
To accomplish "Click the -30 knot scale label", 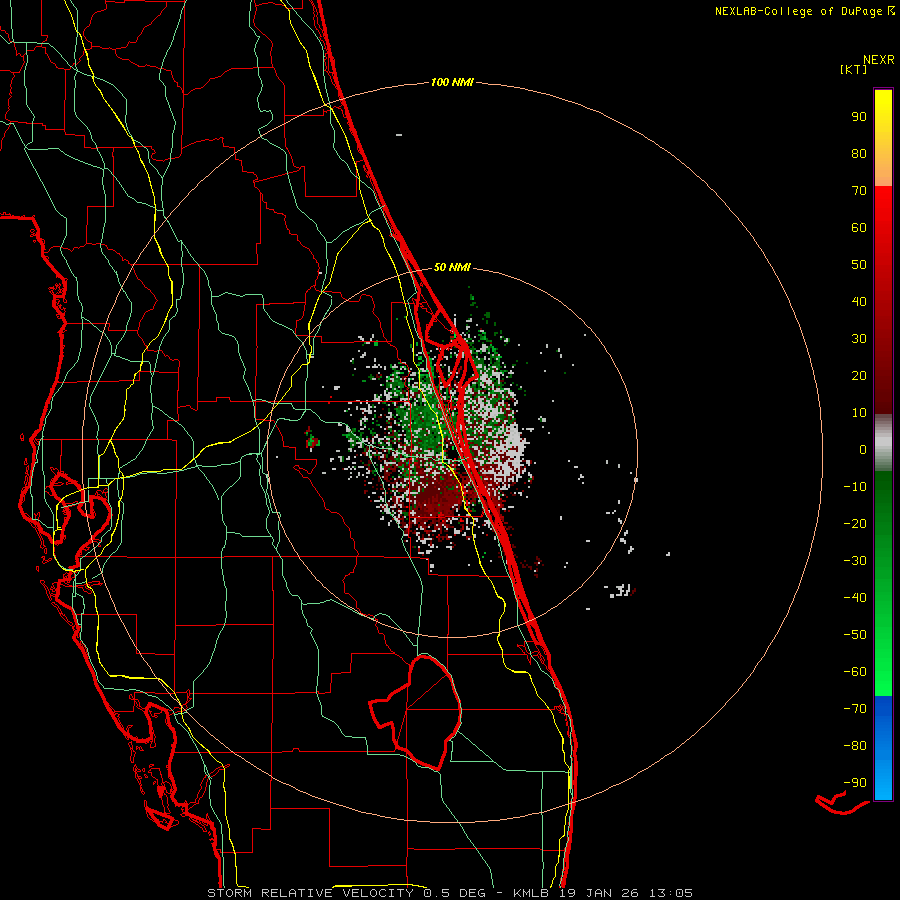I will tap(855, 561).
